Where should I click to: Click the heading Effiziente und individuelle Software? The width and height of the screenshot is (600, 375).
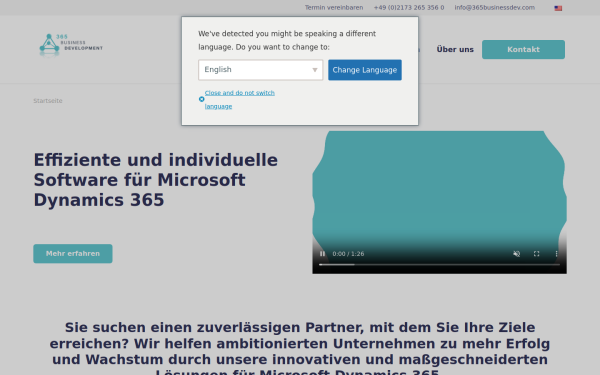click(156, 180)
